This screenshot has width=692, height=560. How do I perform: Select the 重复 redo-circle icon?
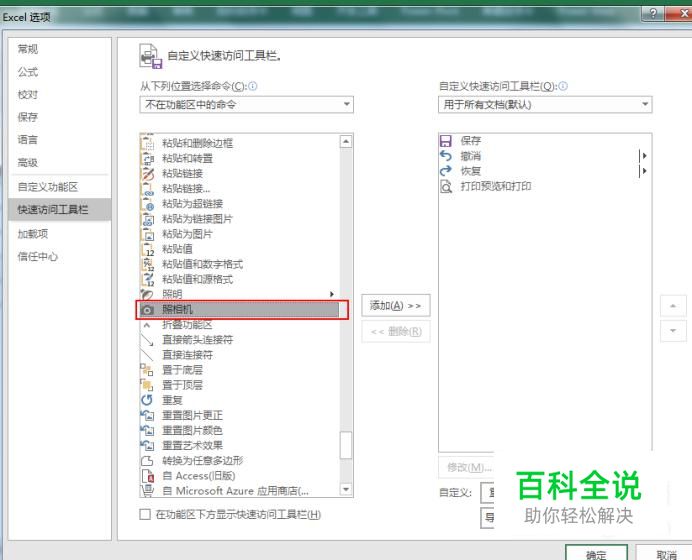click(147, 400)
